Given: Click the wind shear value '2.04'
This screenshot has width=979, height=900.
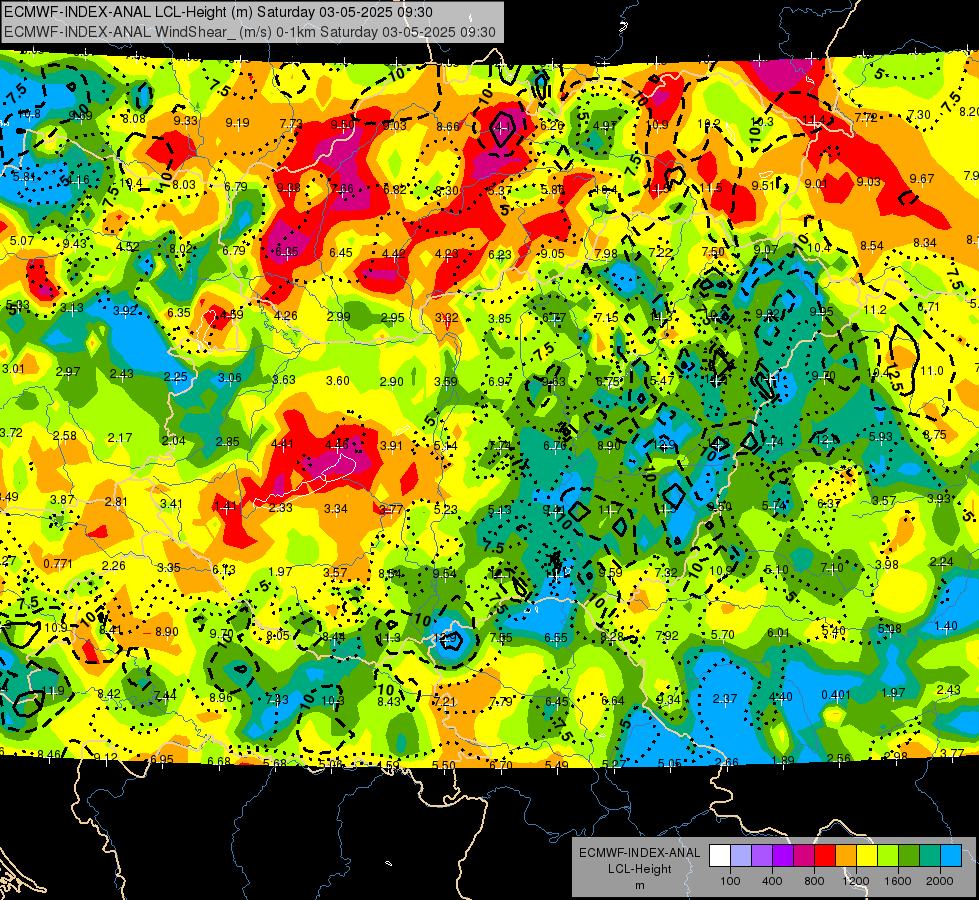Looking at the screenshot, I should 174,440.
